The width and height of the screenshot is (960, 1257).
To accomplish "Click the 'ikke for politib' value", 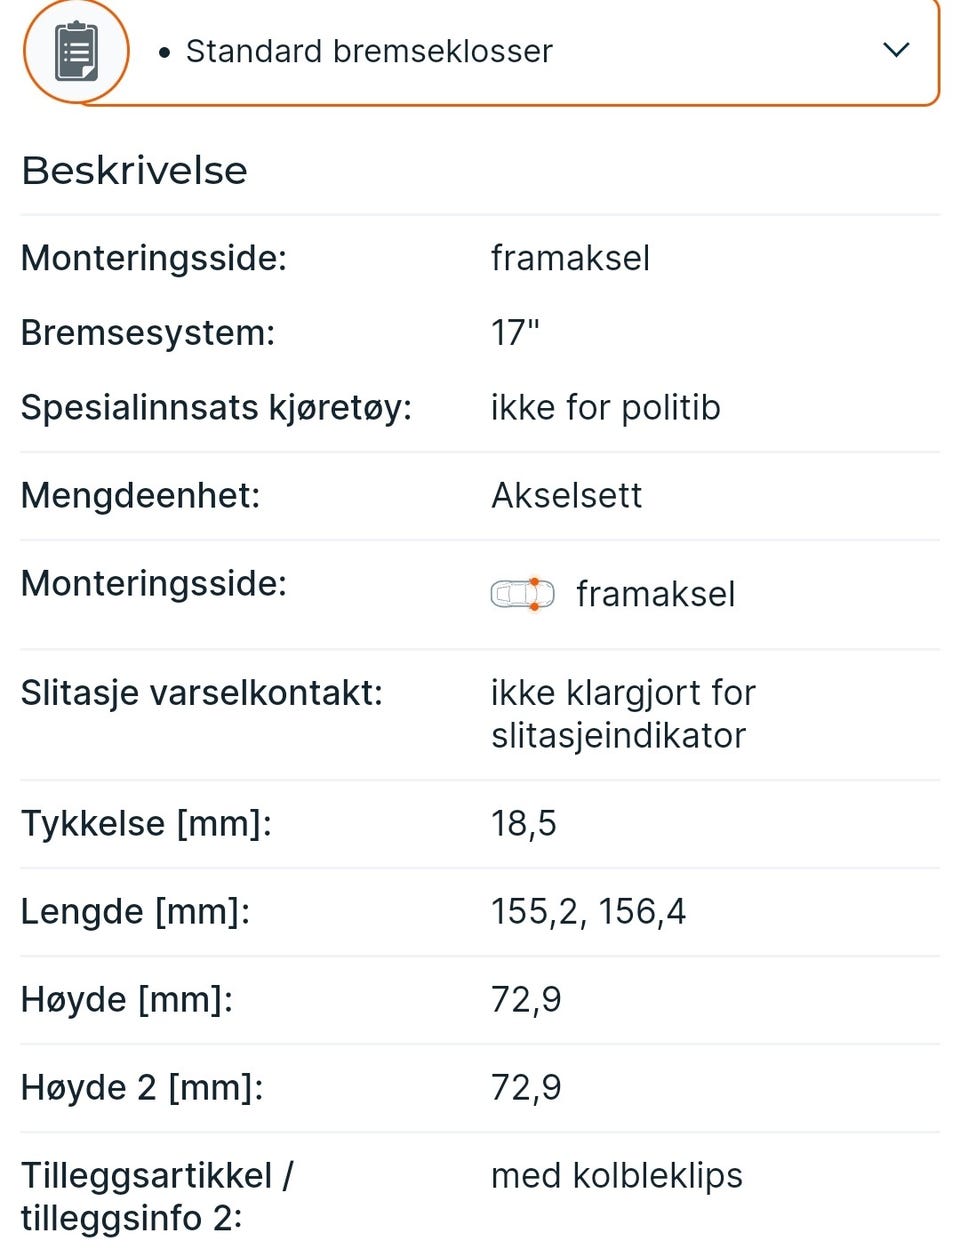I will (605, 407).
